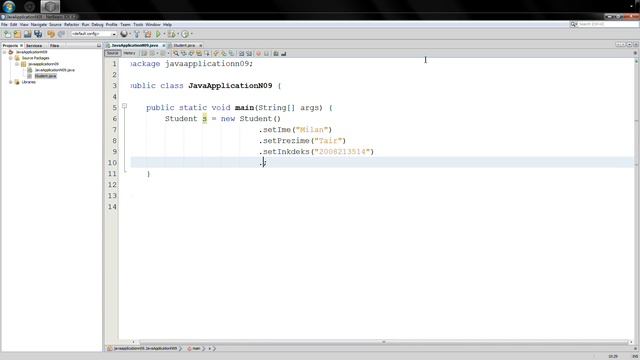Click the Build Project hammer icon

pyautogui.click(x=137, y=34)
